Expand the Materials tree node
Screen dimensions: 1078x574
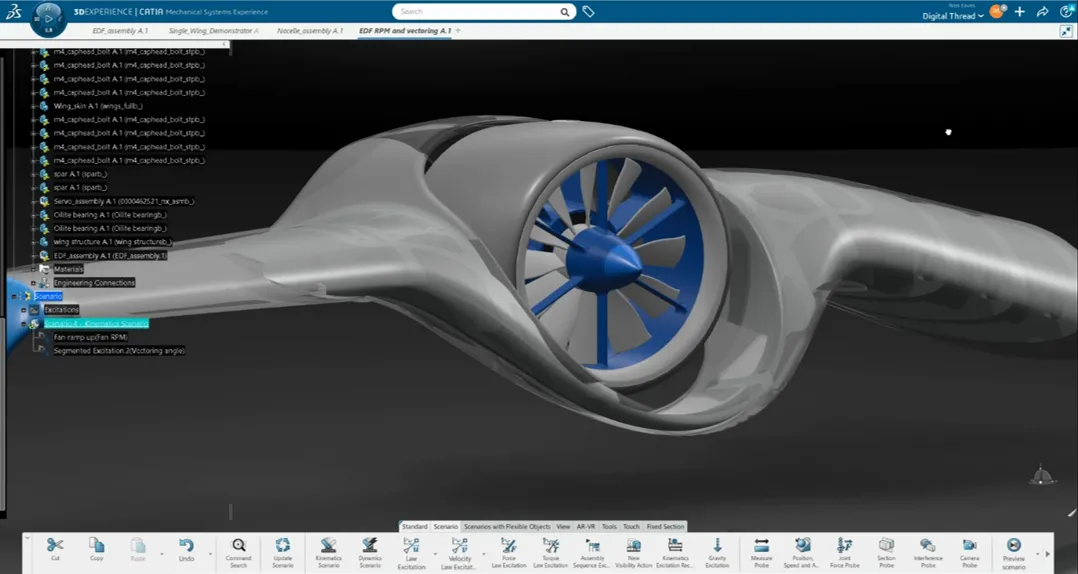(33, 269)
